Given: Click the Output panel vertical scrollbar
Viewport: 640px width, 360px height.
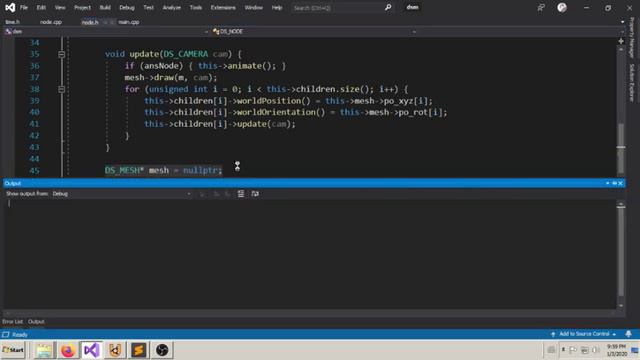Looking at the screenshot, I should 621,252.
